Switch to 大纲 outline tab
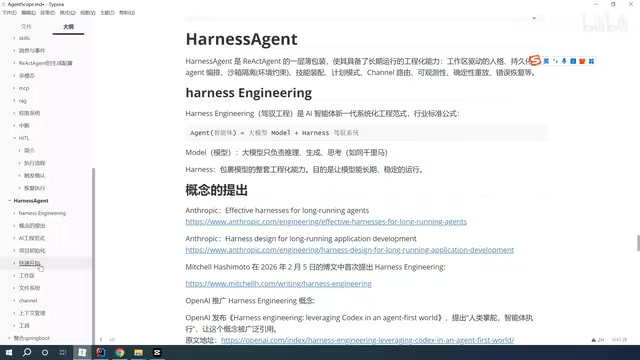640x360 pixels. [x=68, y=27]
